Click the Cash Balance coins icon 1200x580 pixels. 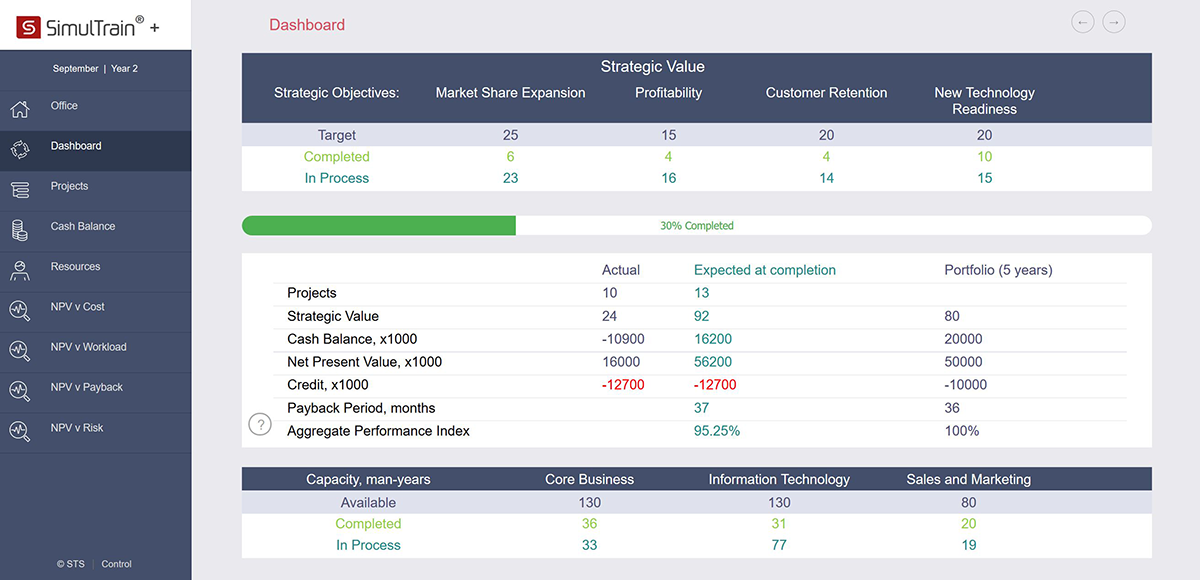pos(20,229)
